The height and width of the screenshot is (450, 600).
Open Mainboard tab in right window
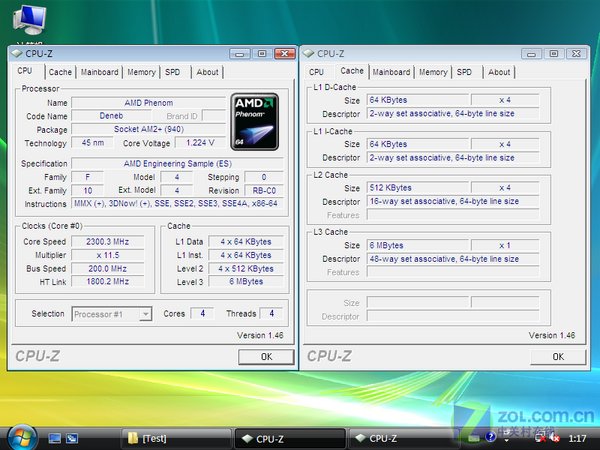coord(391,72)
